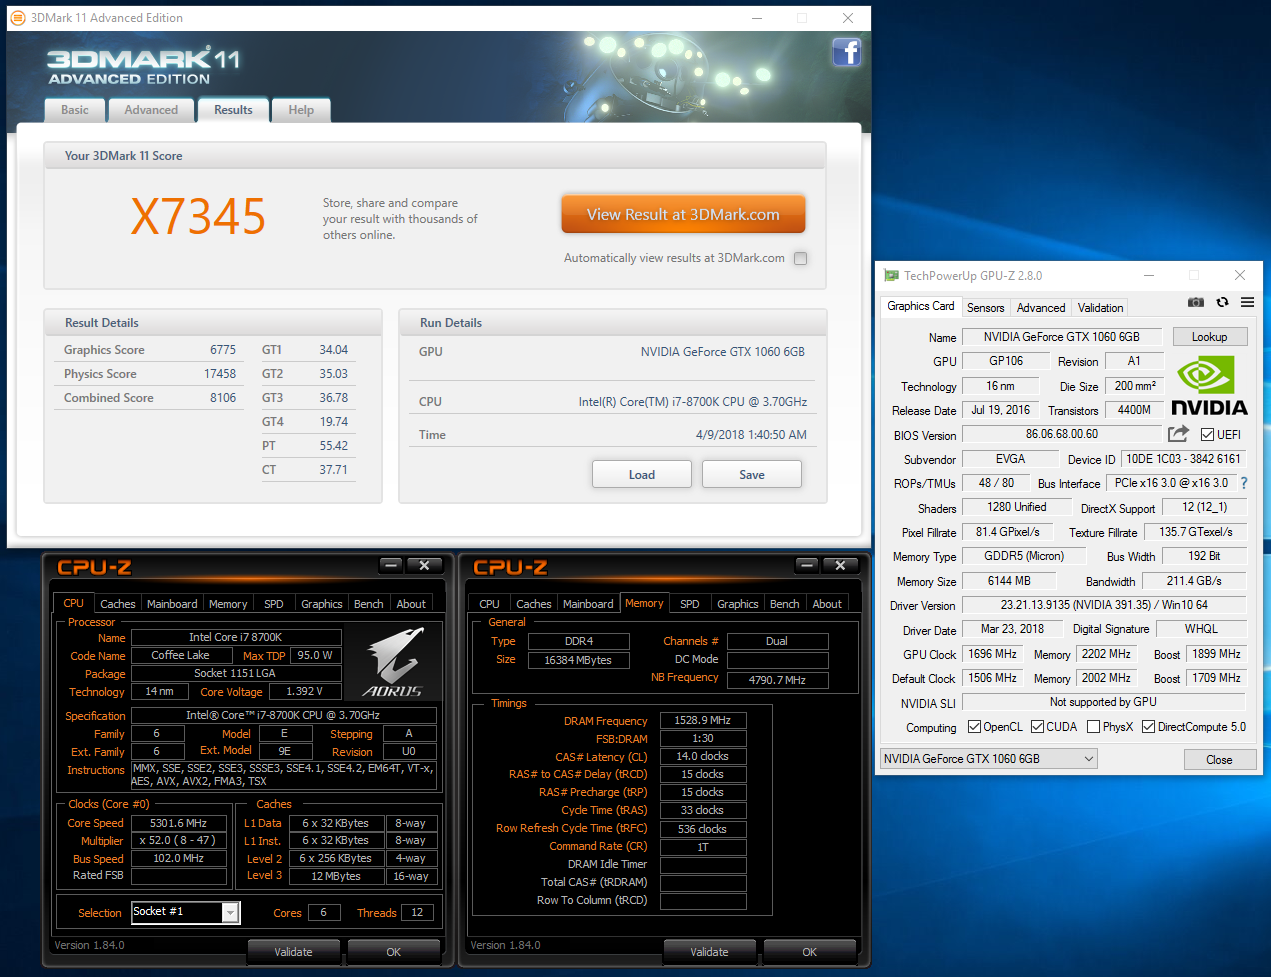Open Mainboard tab in left CPU-Z window
This screenshot has width=1271, height=977.
[x=172, y=604]
